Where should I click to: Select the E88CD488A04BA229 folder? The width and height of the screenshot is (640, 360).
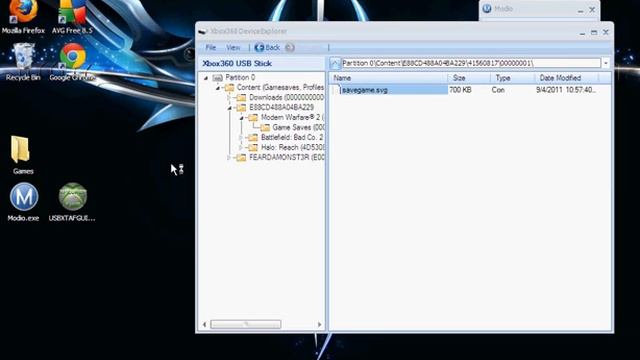coord(282,108)
